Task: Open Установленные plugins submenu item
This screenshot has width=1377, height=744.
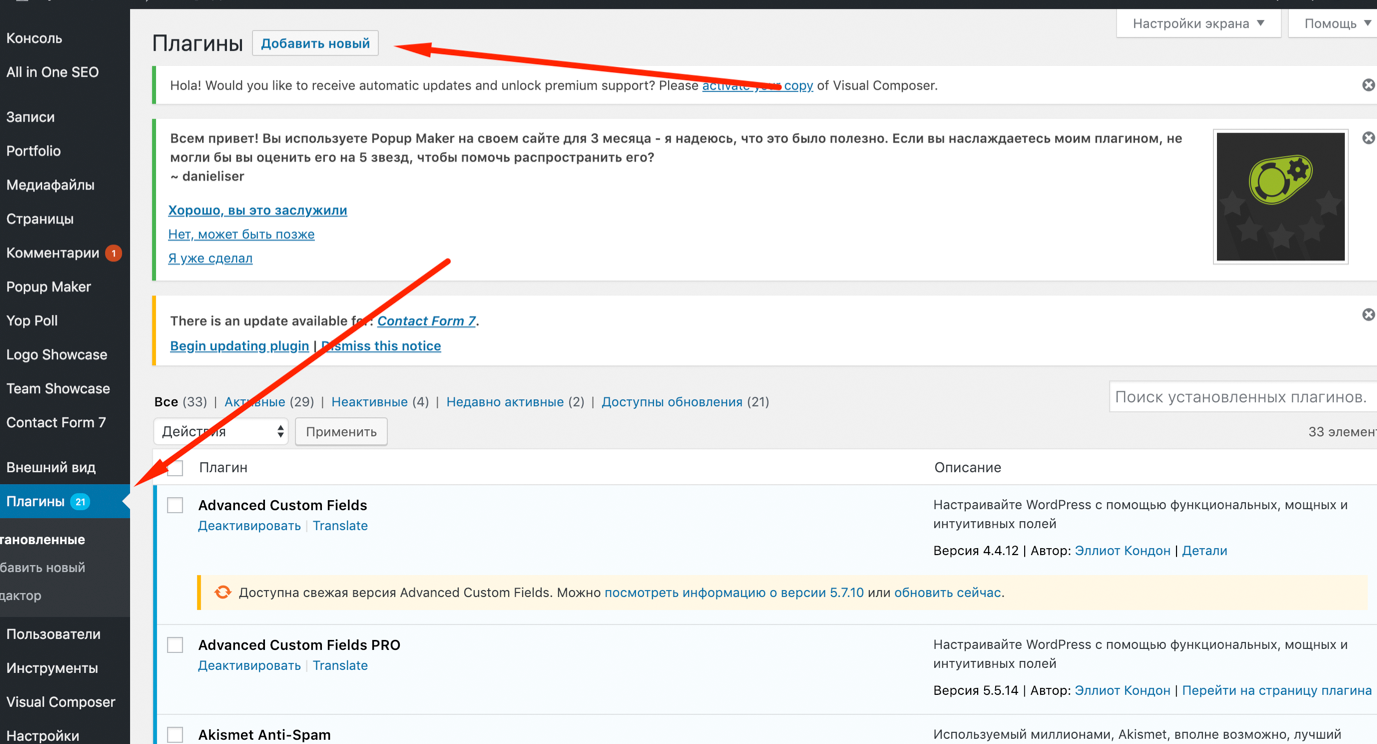Action: tap(43, 539)
